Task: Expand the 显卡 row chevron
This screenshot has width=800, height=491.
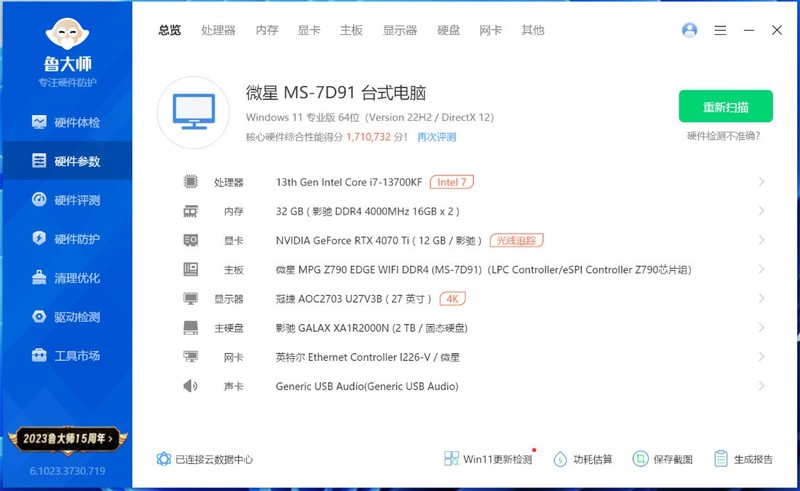Action: (761, 240)
